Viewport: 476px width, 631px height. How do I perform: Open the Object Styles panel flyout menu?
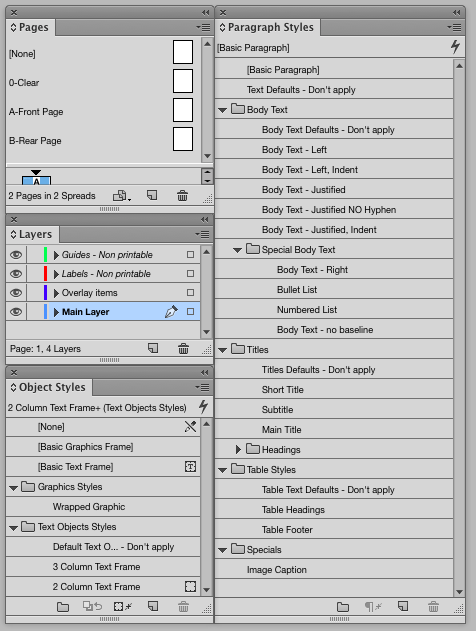(x=202, y=387)
